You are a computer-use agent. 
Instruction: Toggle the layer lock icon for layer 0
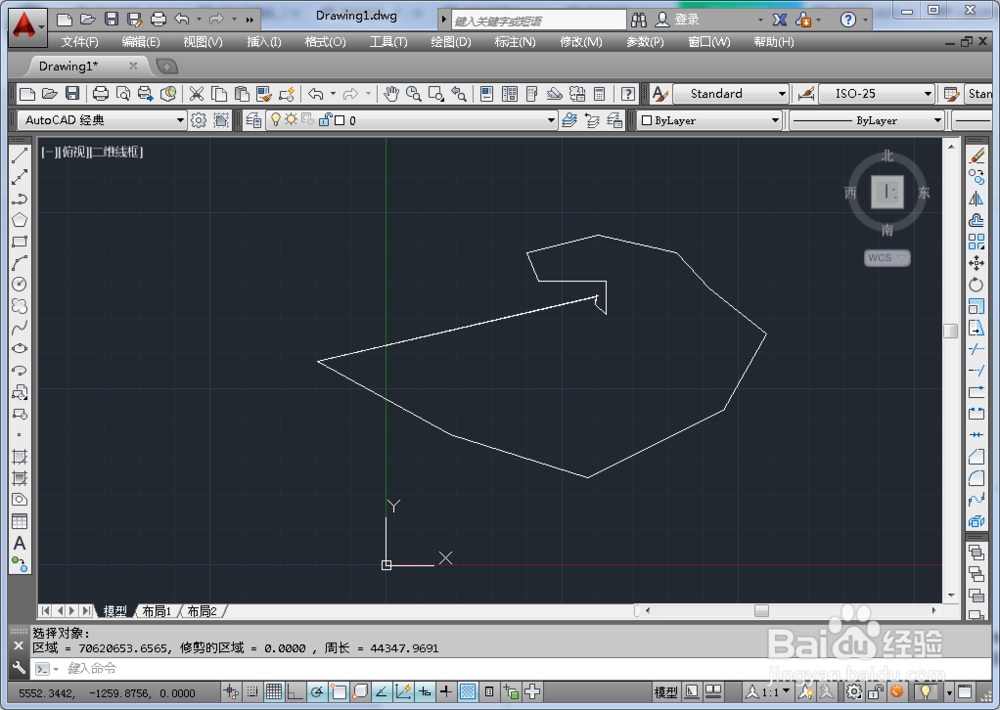pyautogui.click(x=325, y=120)
